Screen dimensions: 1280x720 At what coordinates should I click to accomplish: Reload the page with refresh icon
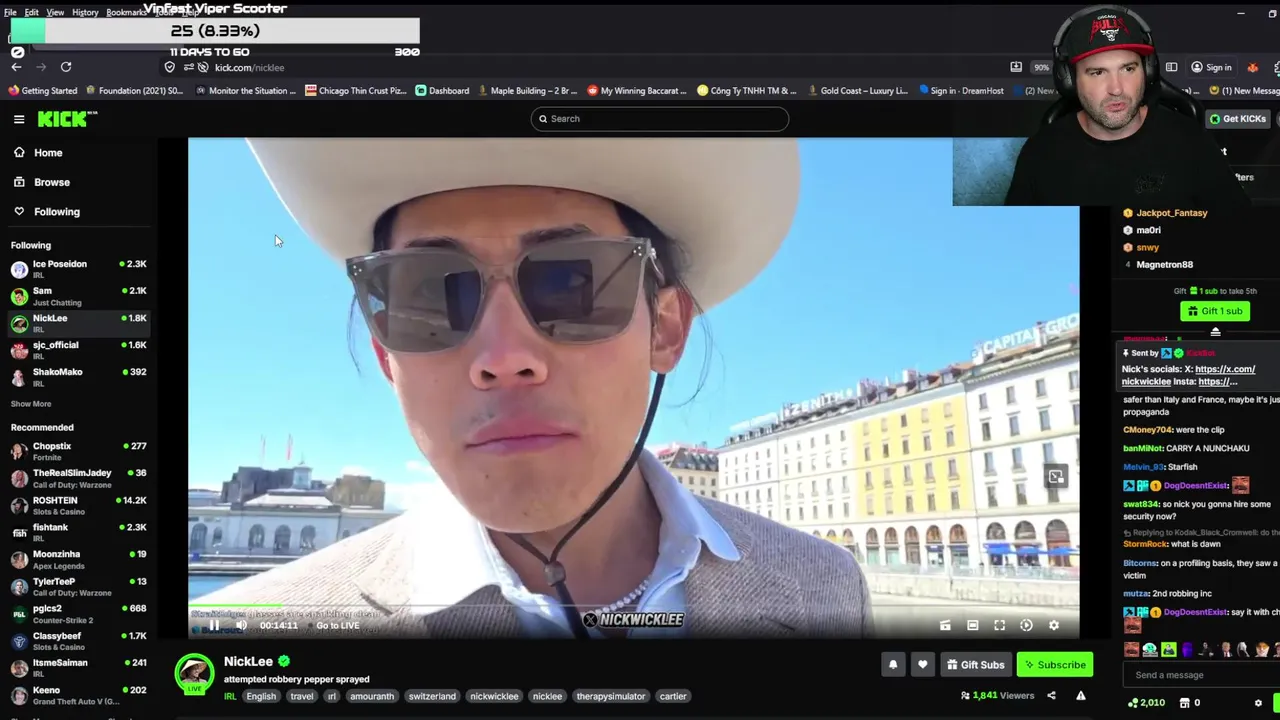[x=66, y=67]
